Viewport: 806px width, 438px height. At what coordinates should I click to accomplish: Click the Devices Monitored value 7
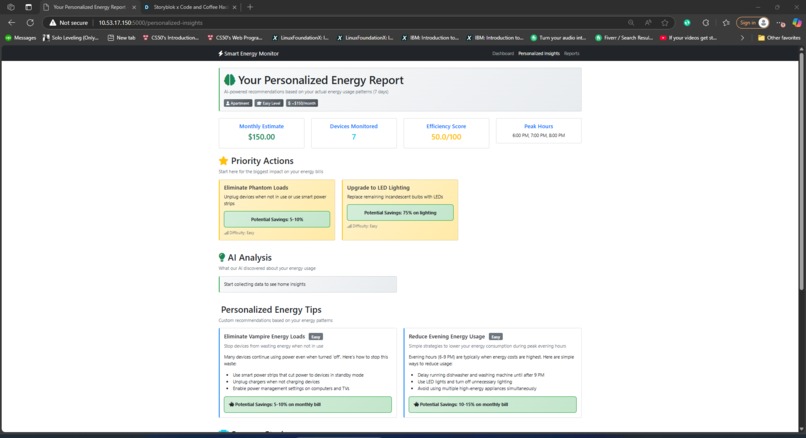click(x=354, y=137)
